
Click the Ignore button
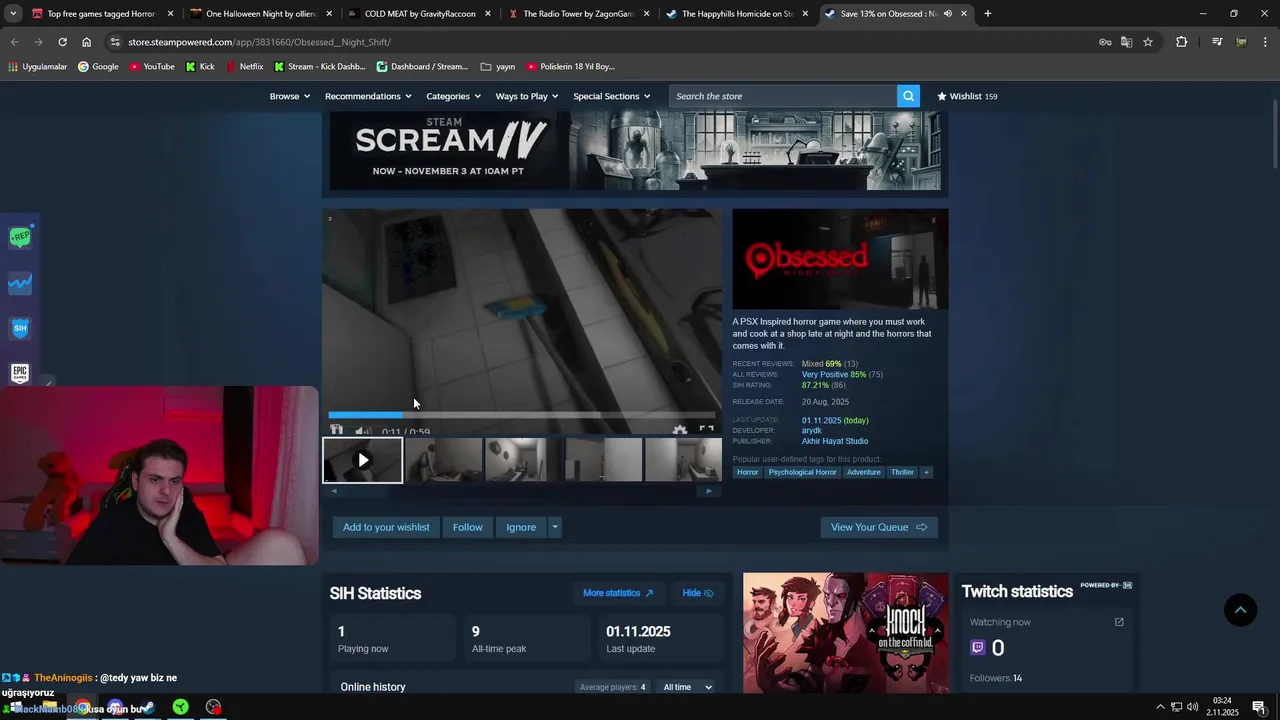[x=521, y=527]
